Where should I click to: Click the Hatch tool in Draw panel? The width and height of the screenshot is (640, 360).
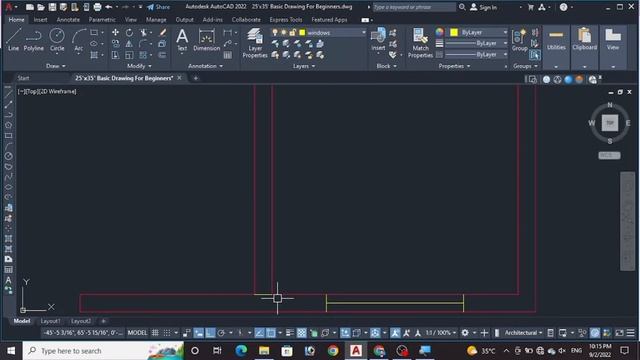[x=94, y=55]
